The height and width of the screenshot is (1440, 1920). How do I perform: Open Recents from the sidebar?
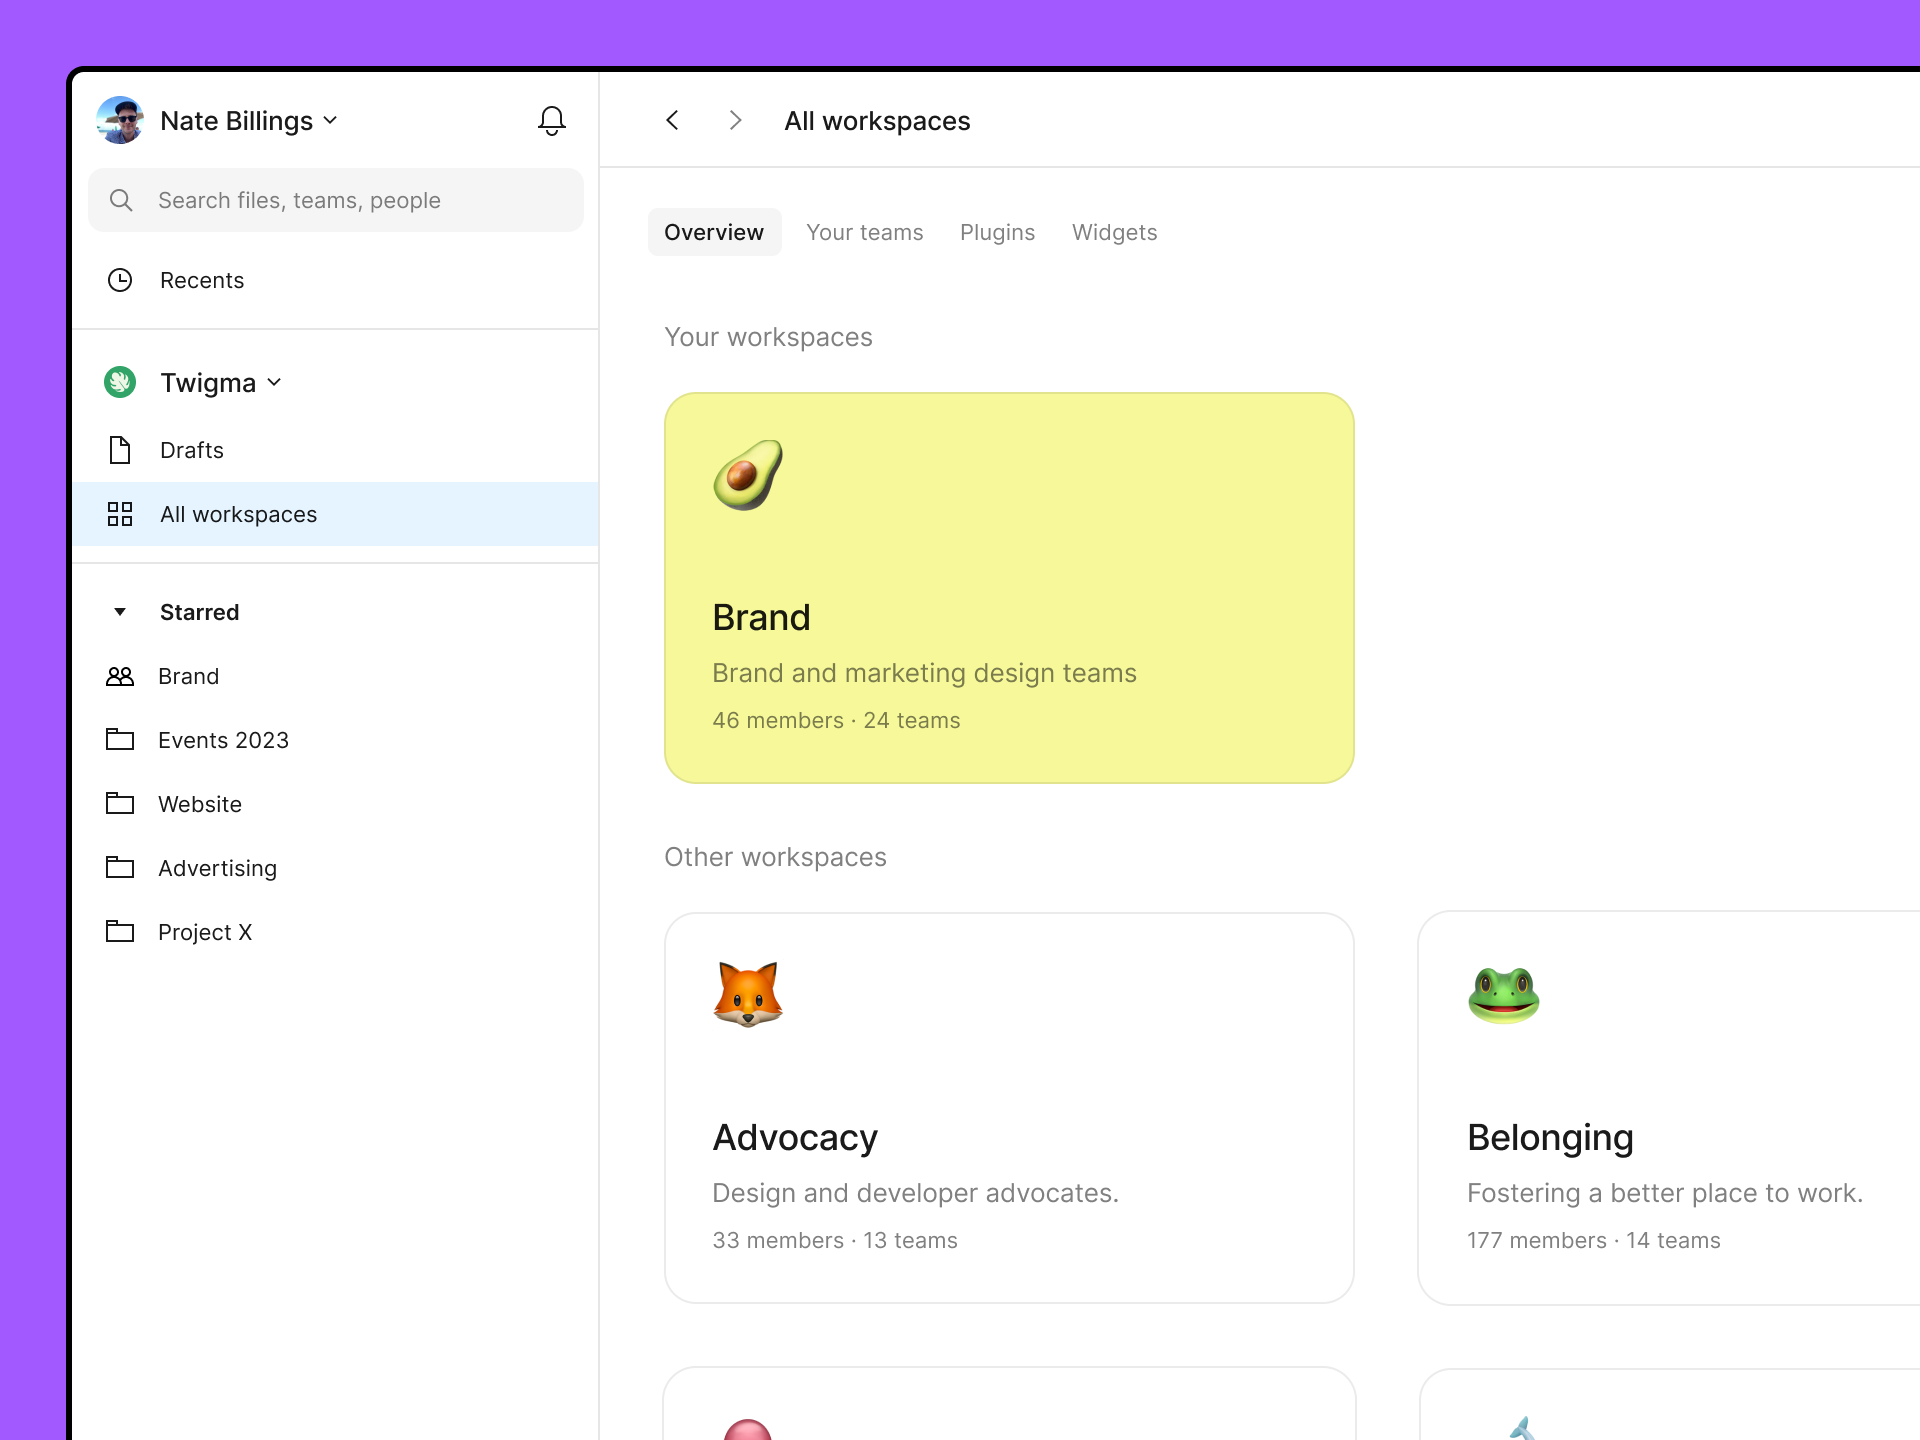pos(201,280)
